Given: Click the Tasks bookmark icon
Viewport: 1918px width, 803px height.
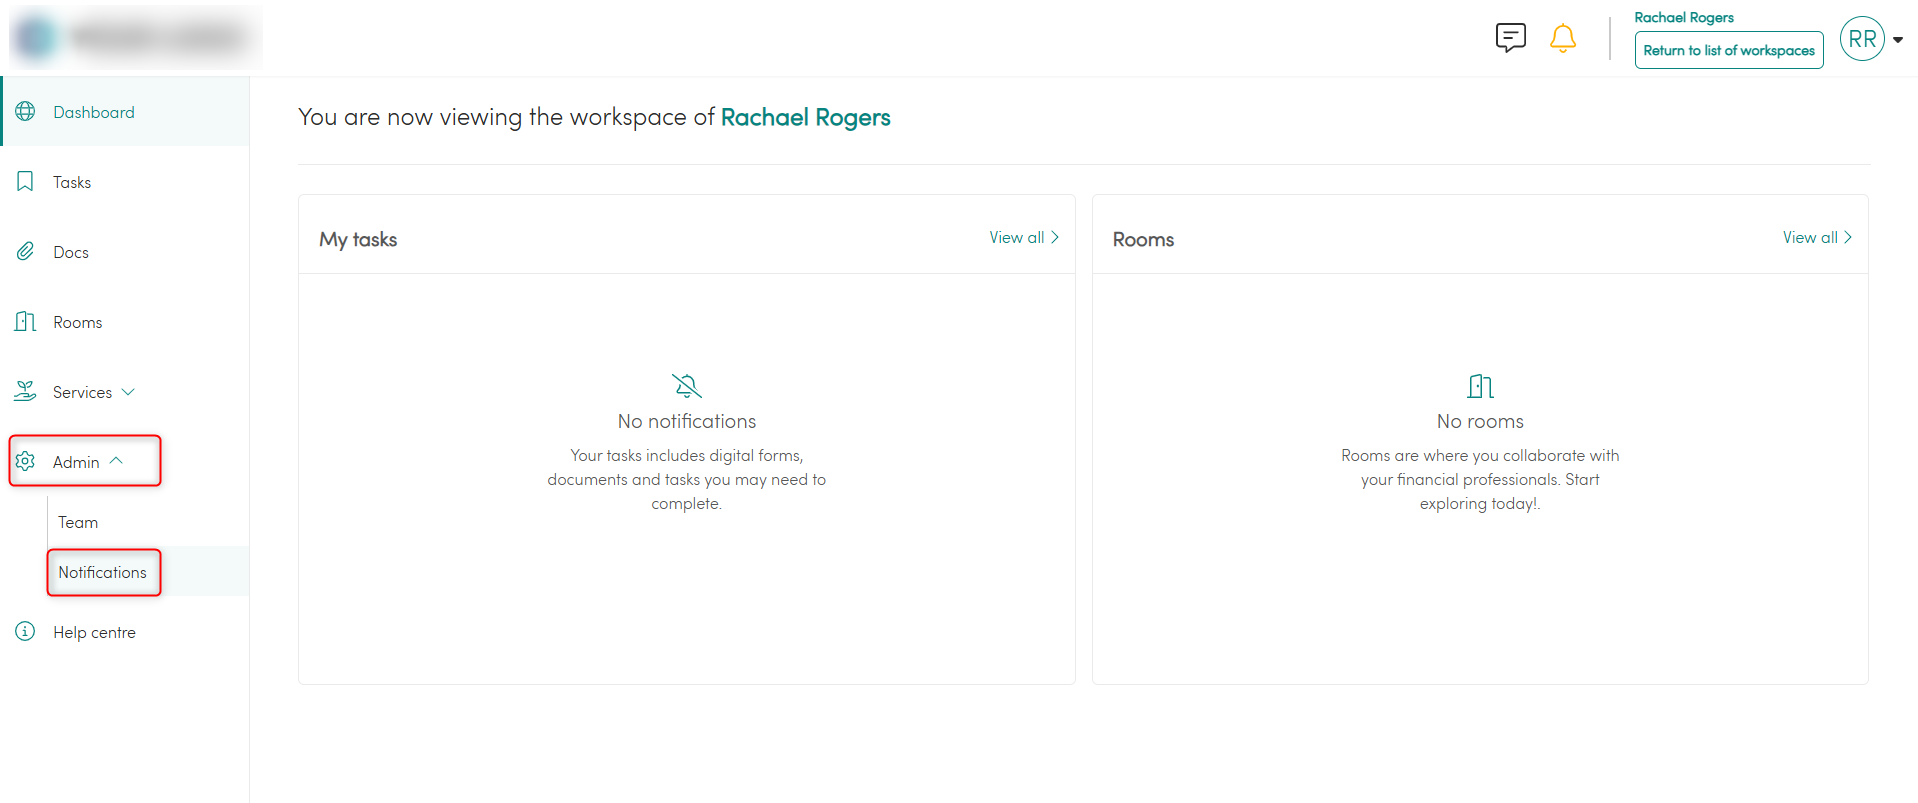Looking at the screenshot, I should (x=26, y=182).
